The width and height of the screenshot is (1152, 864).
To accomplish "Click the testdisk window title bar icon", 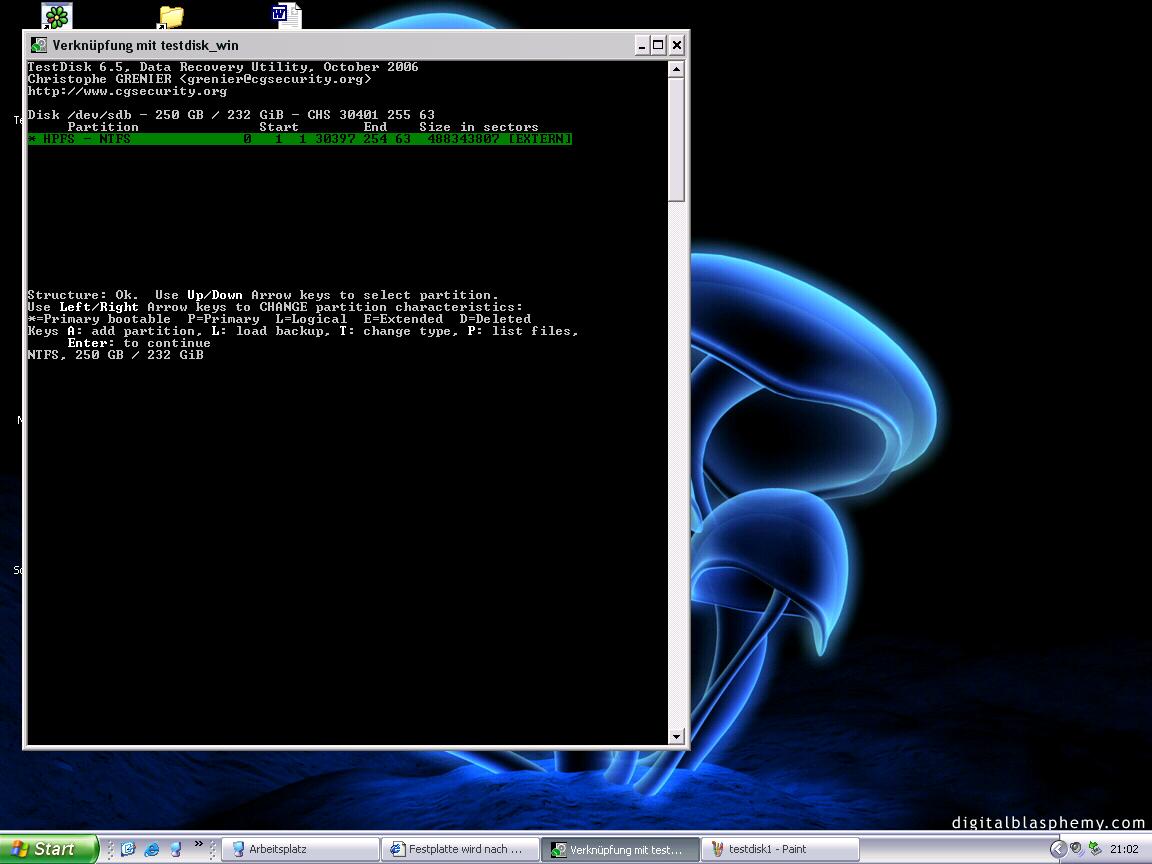I will (x=39, y=46).
